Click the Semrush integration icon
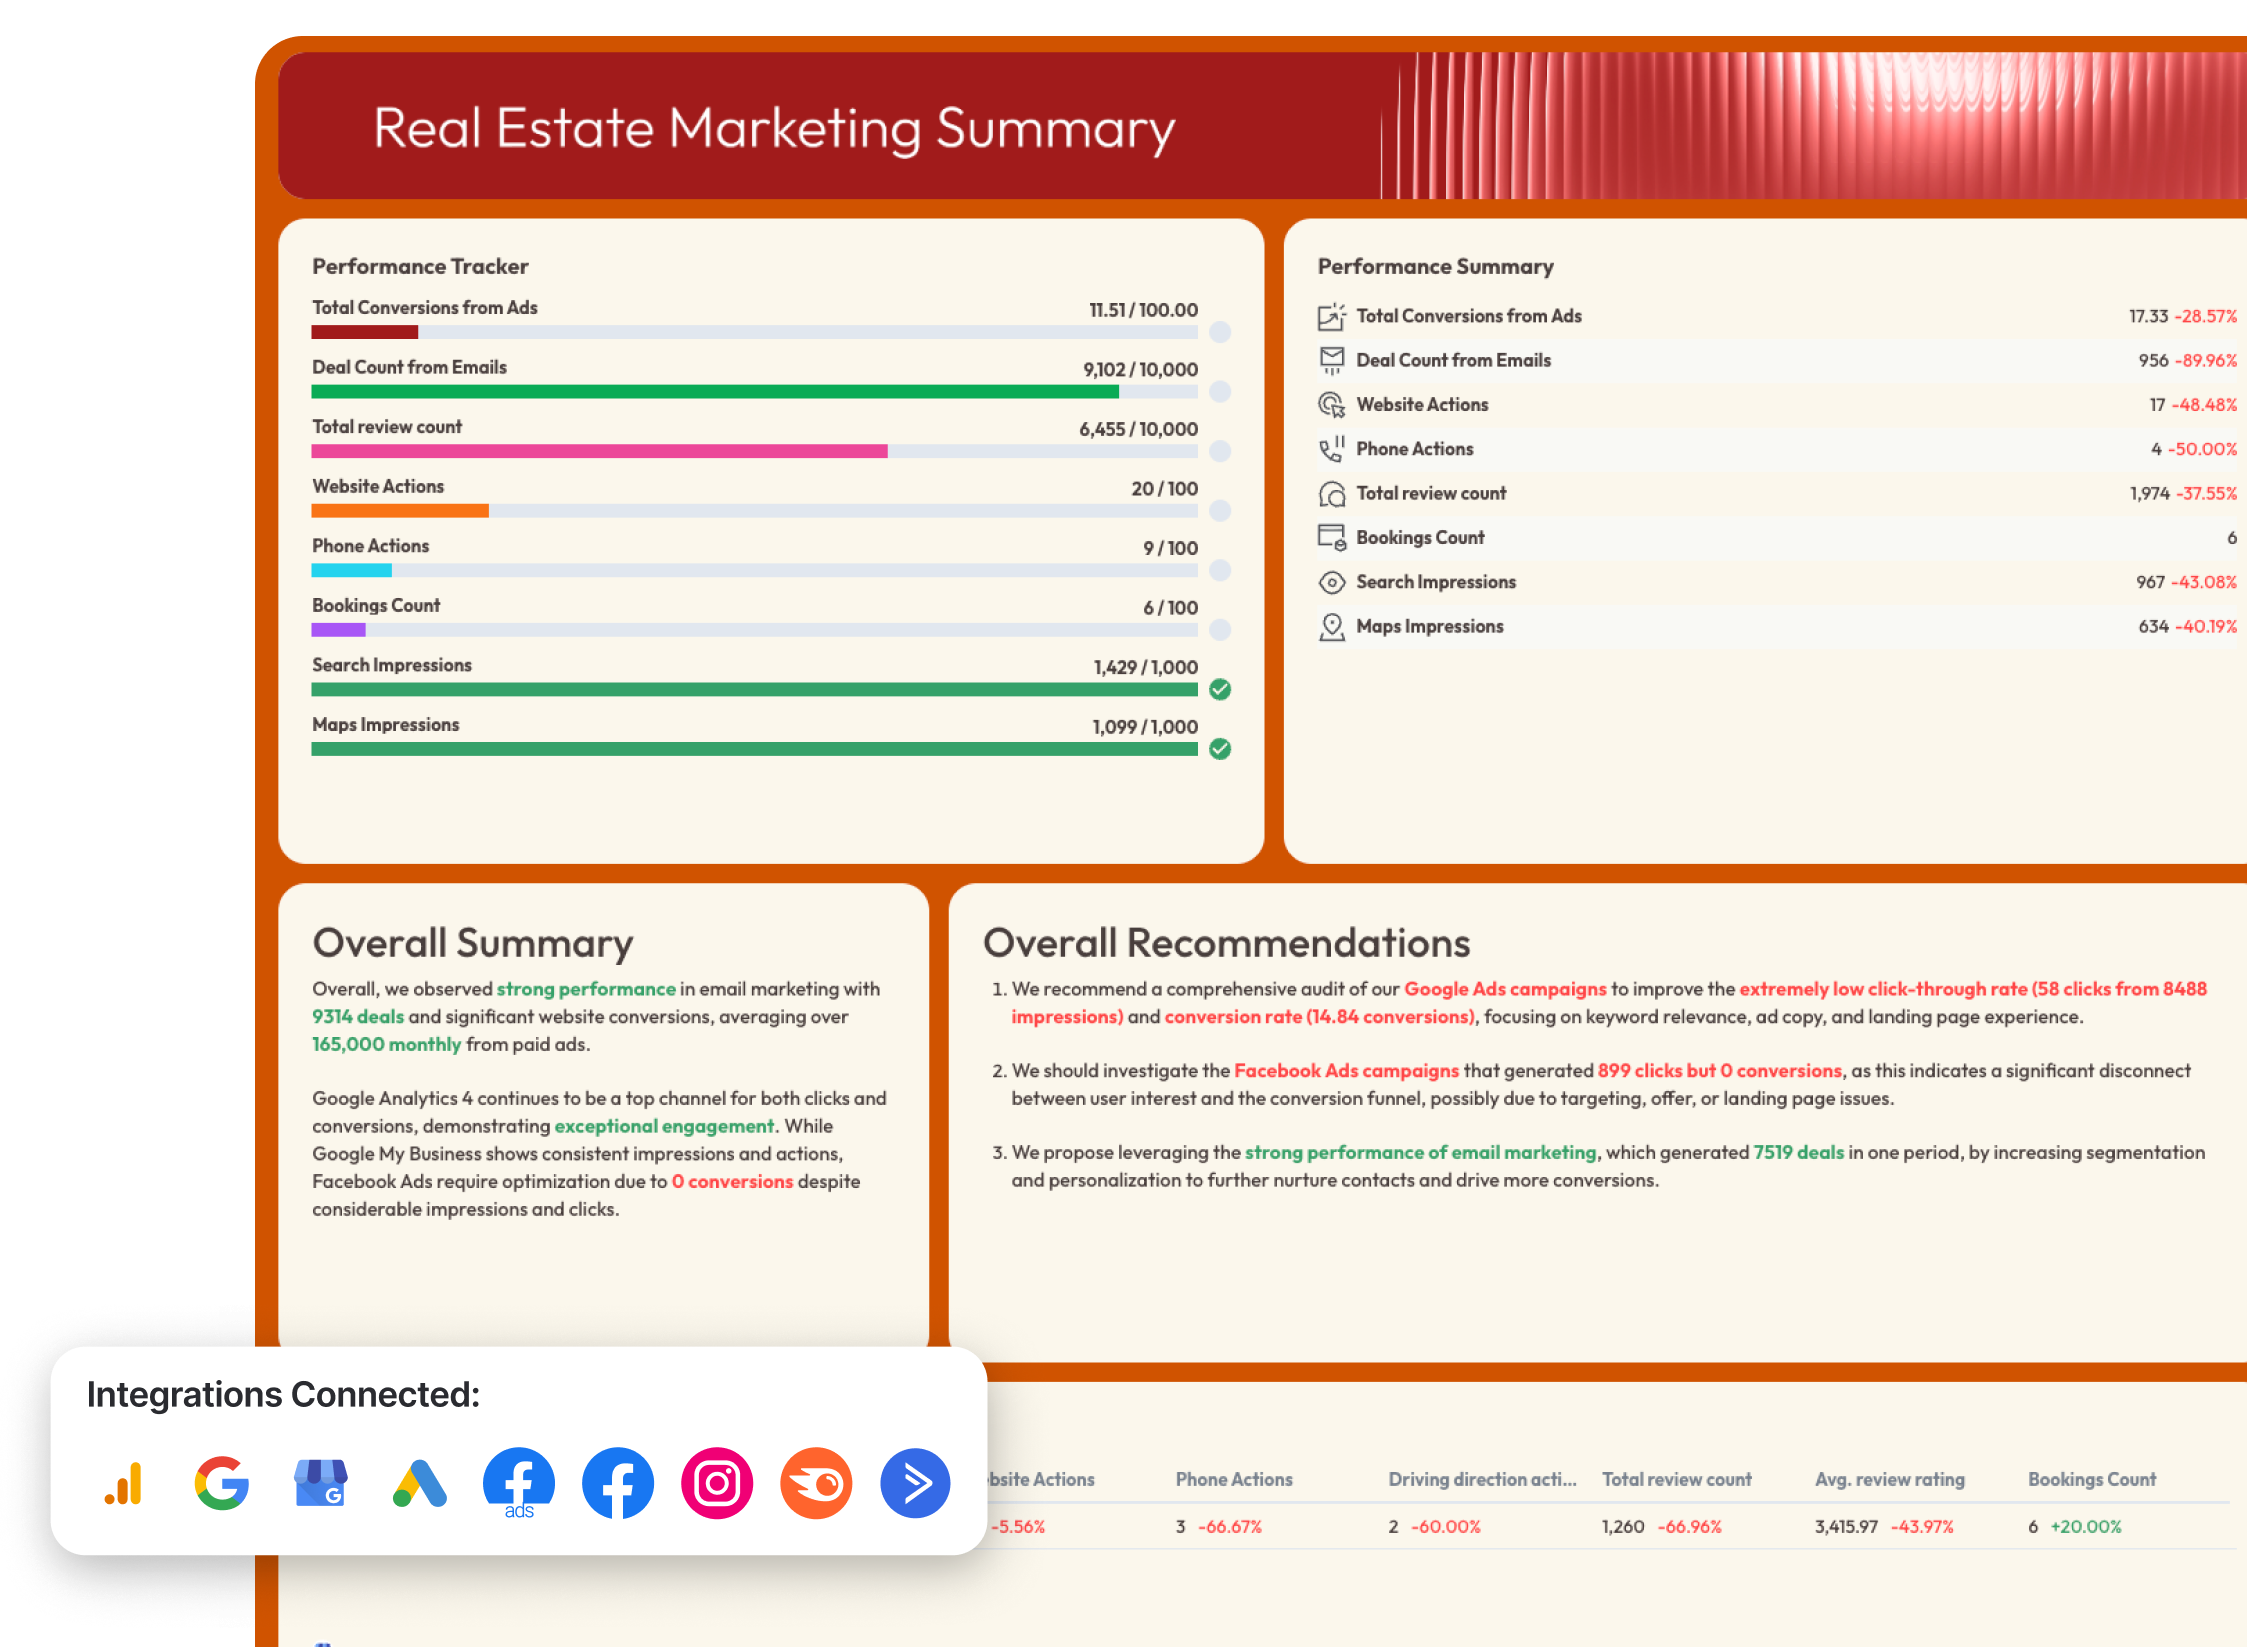2247x1647 pixels. (816, 1484)
